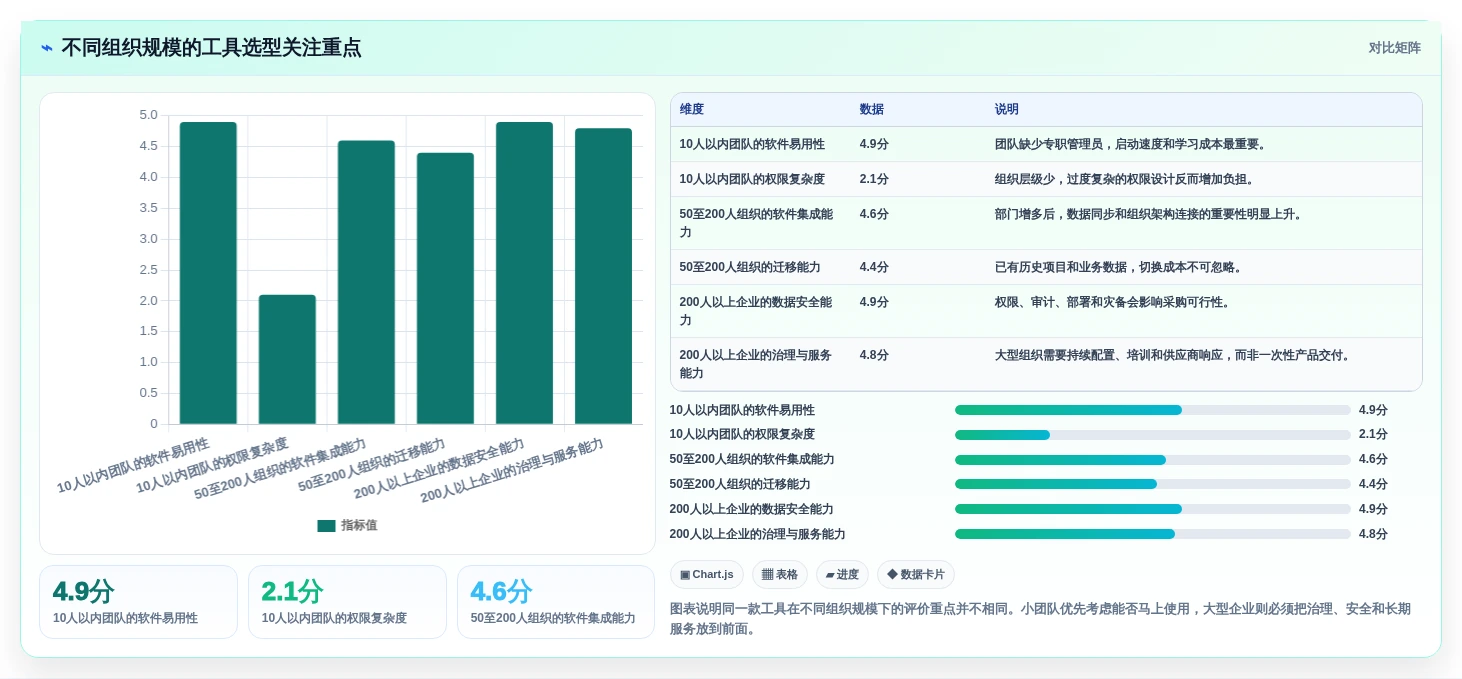Screen dimensions: 1462x679
Task: Toggle the 指标值 legend item
Action: click(x=347, y=525)
